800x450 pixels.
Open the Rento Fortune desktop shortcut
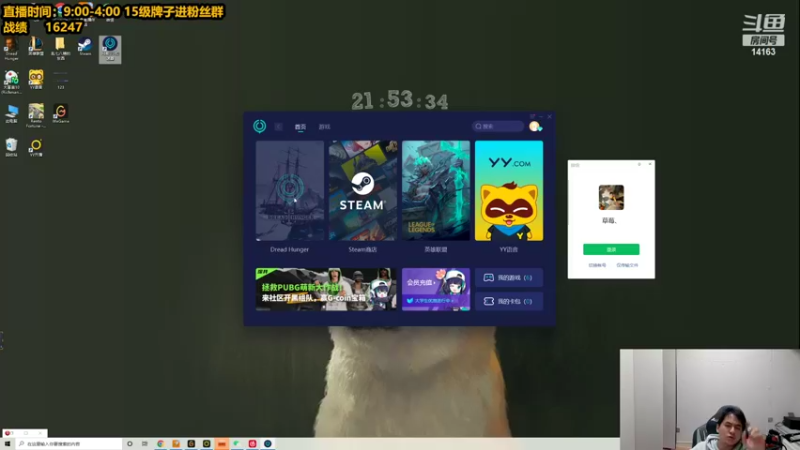pos(36,115)
